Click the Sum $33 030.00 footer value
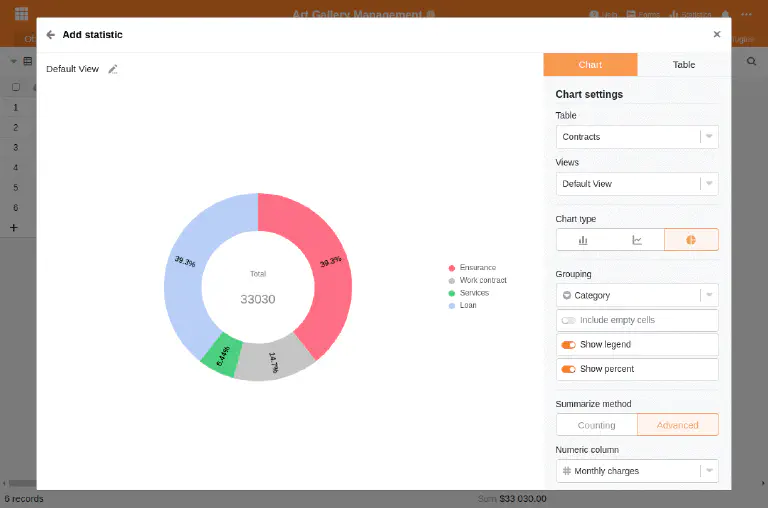 [512, 499]
